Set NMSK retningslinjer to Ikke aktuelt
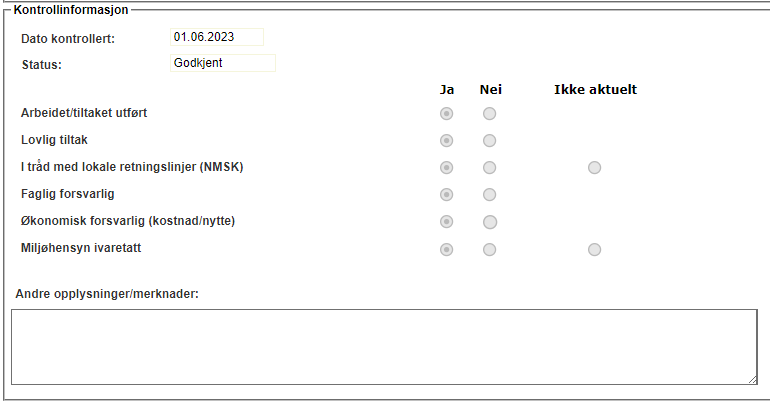The width and height of the screenshot is (770, 403). click(x=594, y=167)
